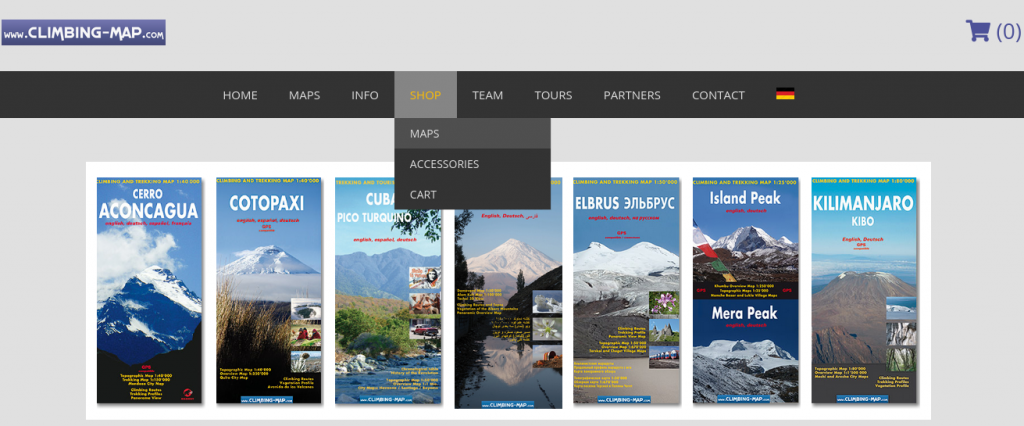Click the SHOP menu item

[x=425, y=95]
